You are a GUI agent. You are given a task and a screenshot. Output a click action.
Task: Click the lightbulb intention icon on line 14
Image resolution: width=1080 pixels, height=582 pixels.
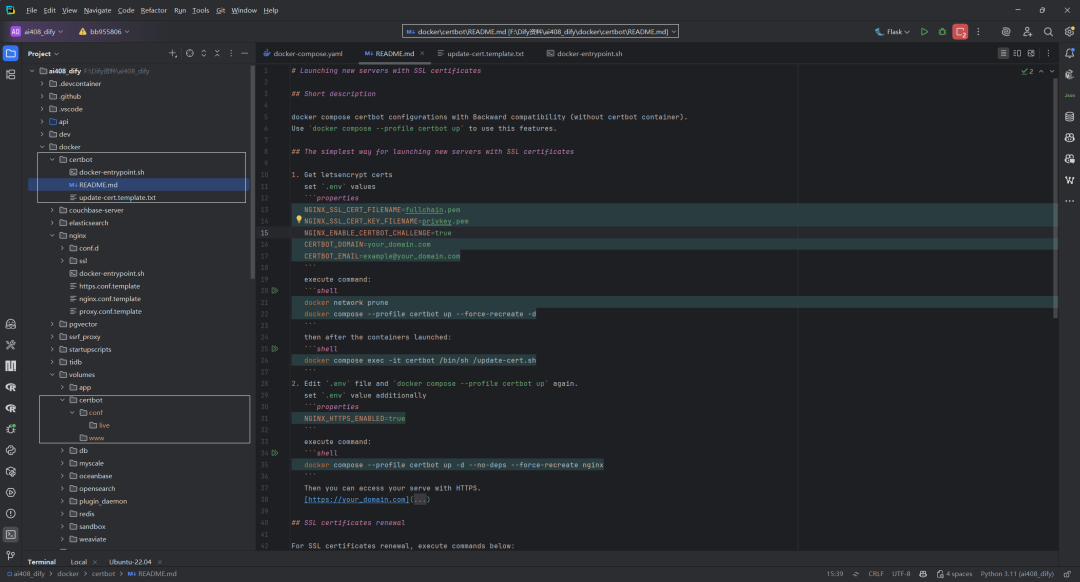[299, 219]
